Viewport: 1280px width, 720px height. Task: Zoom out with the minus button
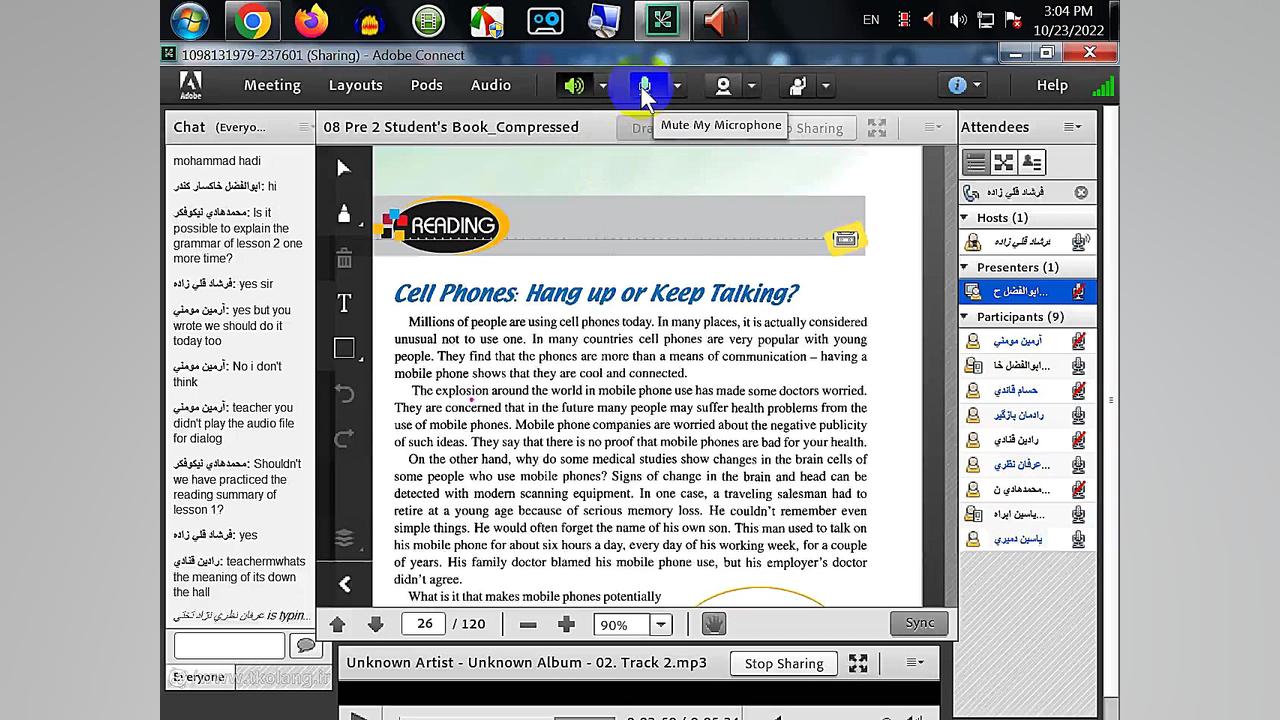tap(528, 625)
